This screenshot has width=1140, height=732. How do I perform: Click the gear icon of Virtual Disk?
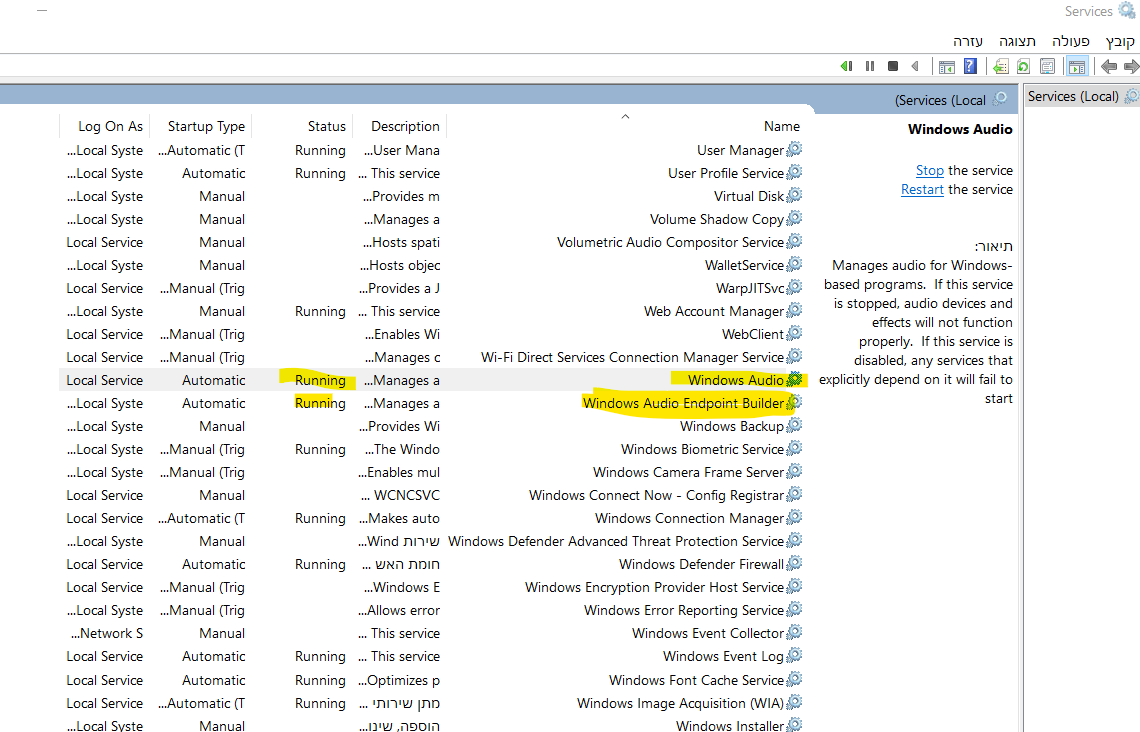tap(795, 196)
